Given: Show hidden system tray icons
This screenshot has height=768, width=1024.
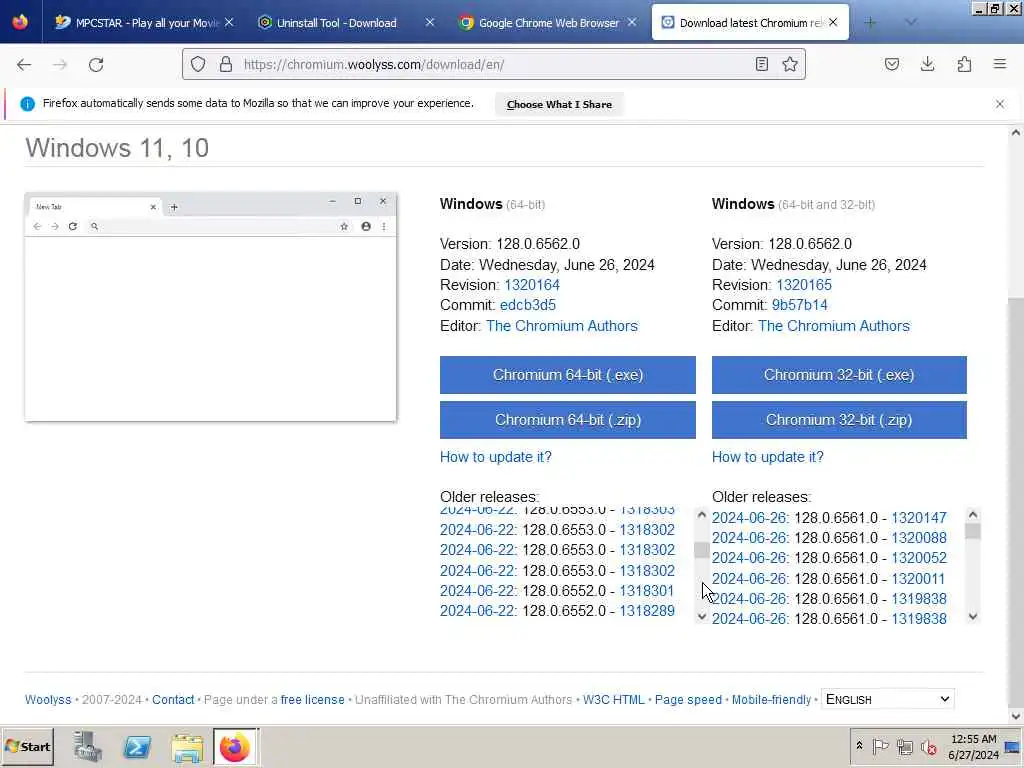Looking at the screenshot, I should pyautogui.click(x=859, y=746).
